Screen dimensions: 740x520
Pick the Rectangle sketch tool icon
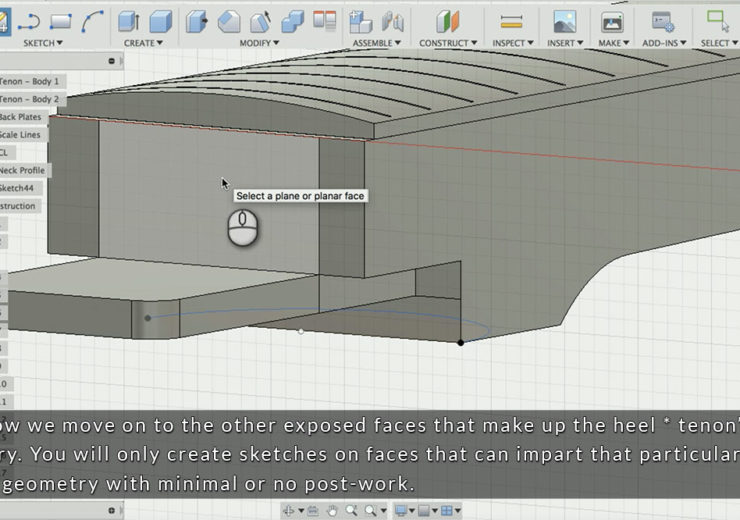pyautogui.click(x=60, y=20)
